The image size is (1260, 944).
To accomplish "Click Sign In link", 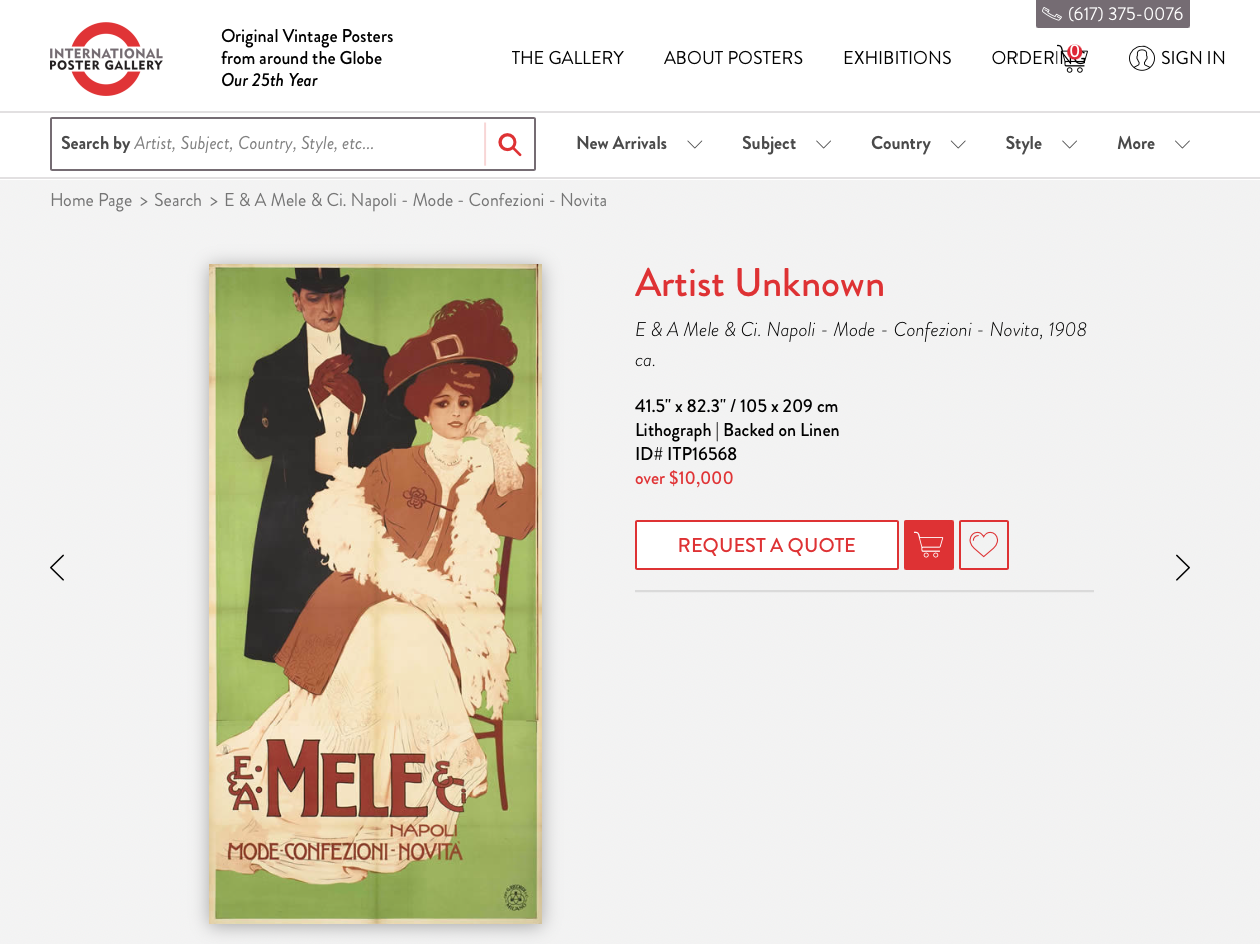I will pos(1193,58).
